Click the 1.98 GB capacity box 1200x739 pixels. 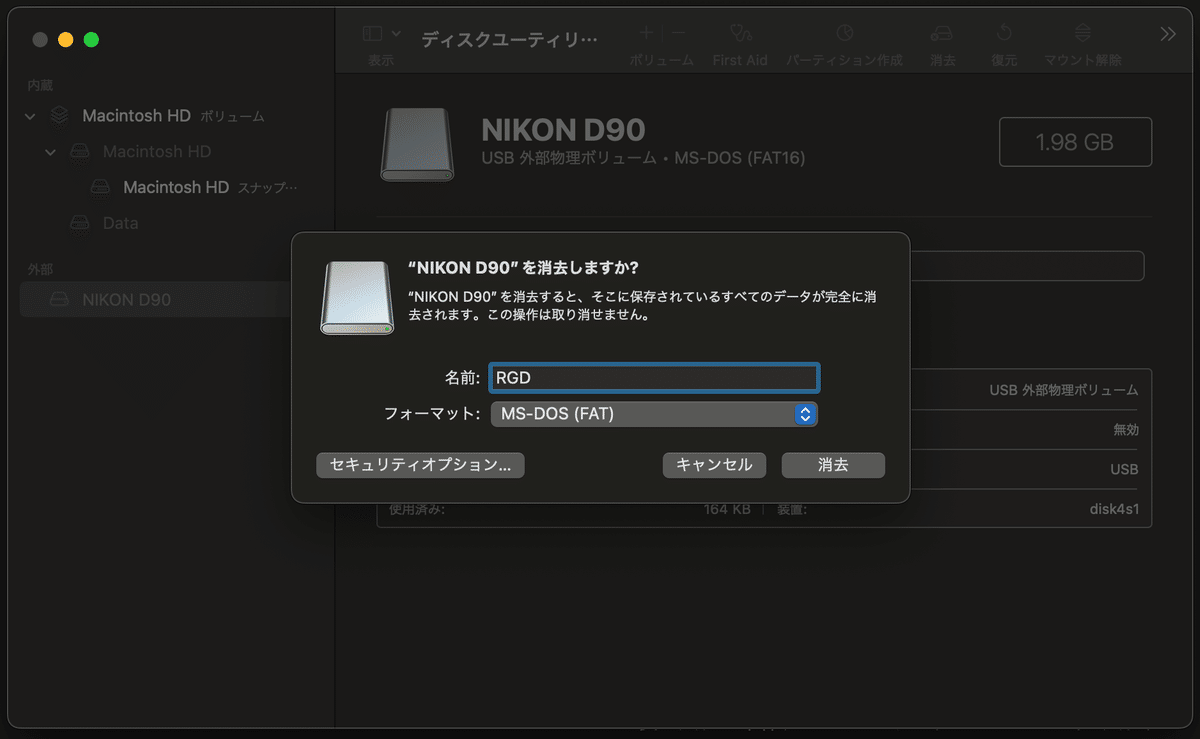(x=1075, y=142)
